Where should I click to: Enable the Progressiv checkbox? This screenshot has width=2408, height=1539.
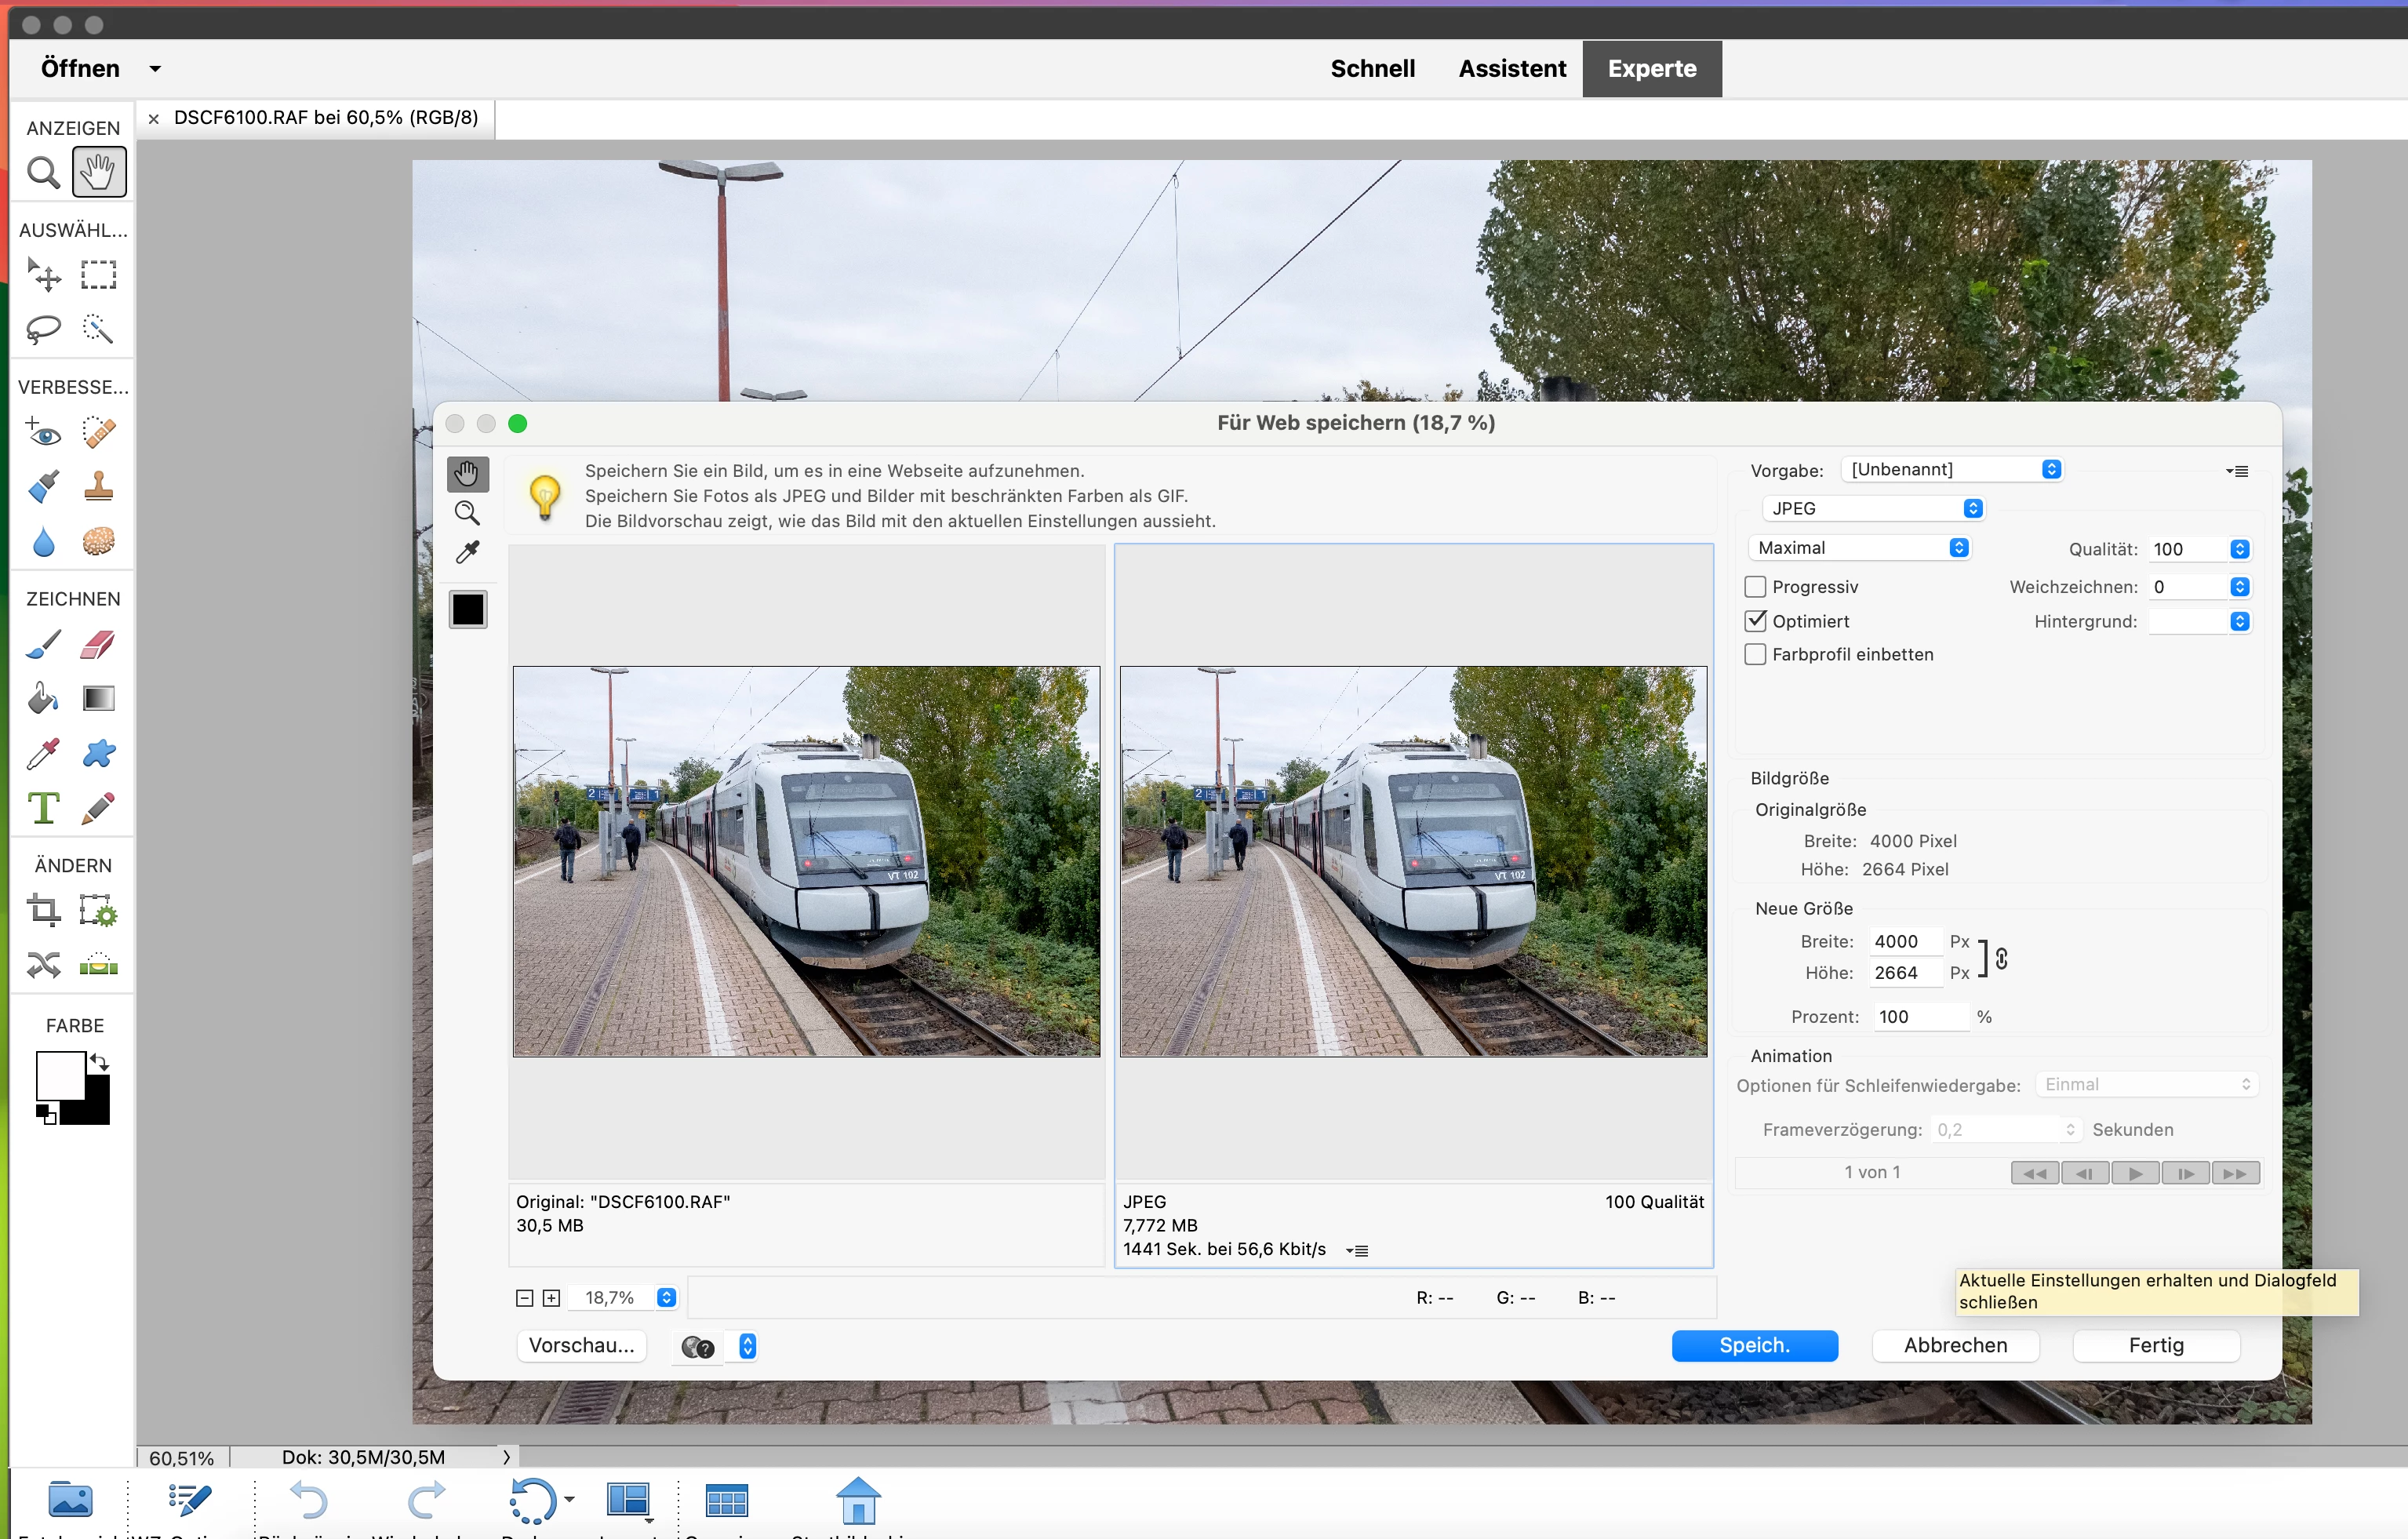tap(1755, 587)
